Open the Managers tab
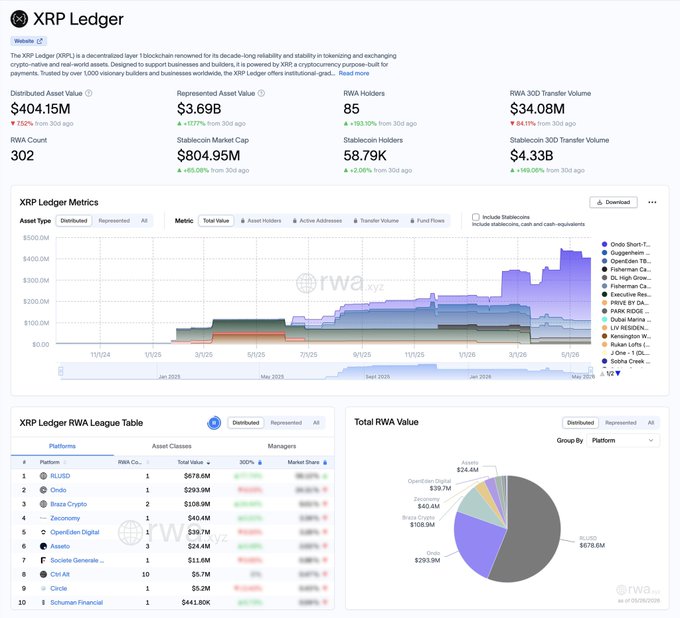The width and height of the screenshot is (680, 618). coord(282,446)
